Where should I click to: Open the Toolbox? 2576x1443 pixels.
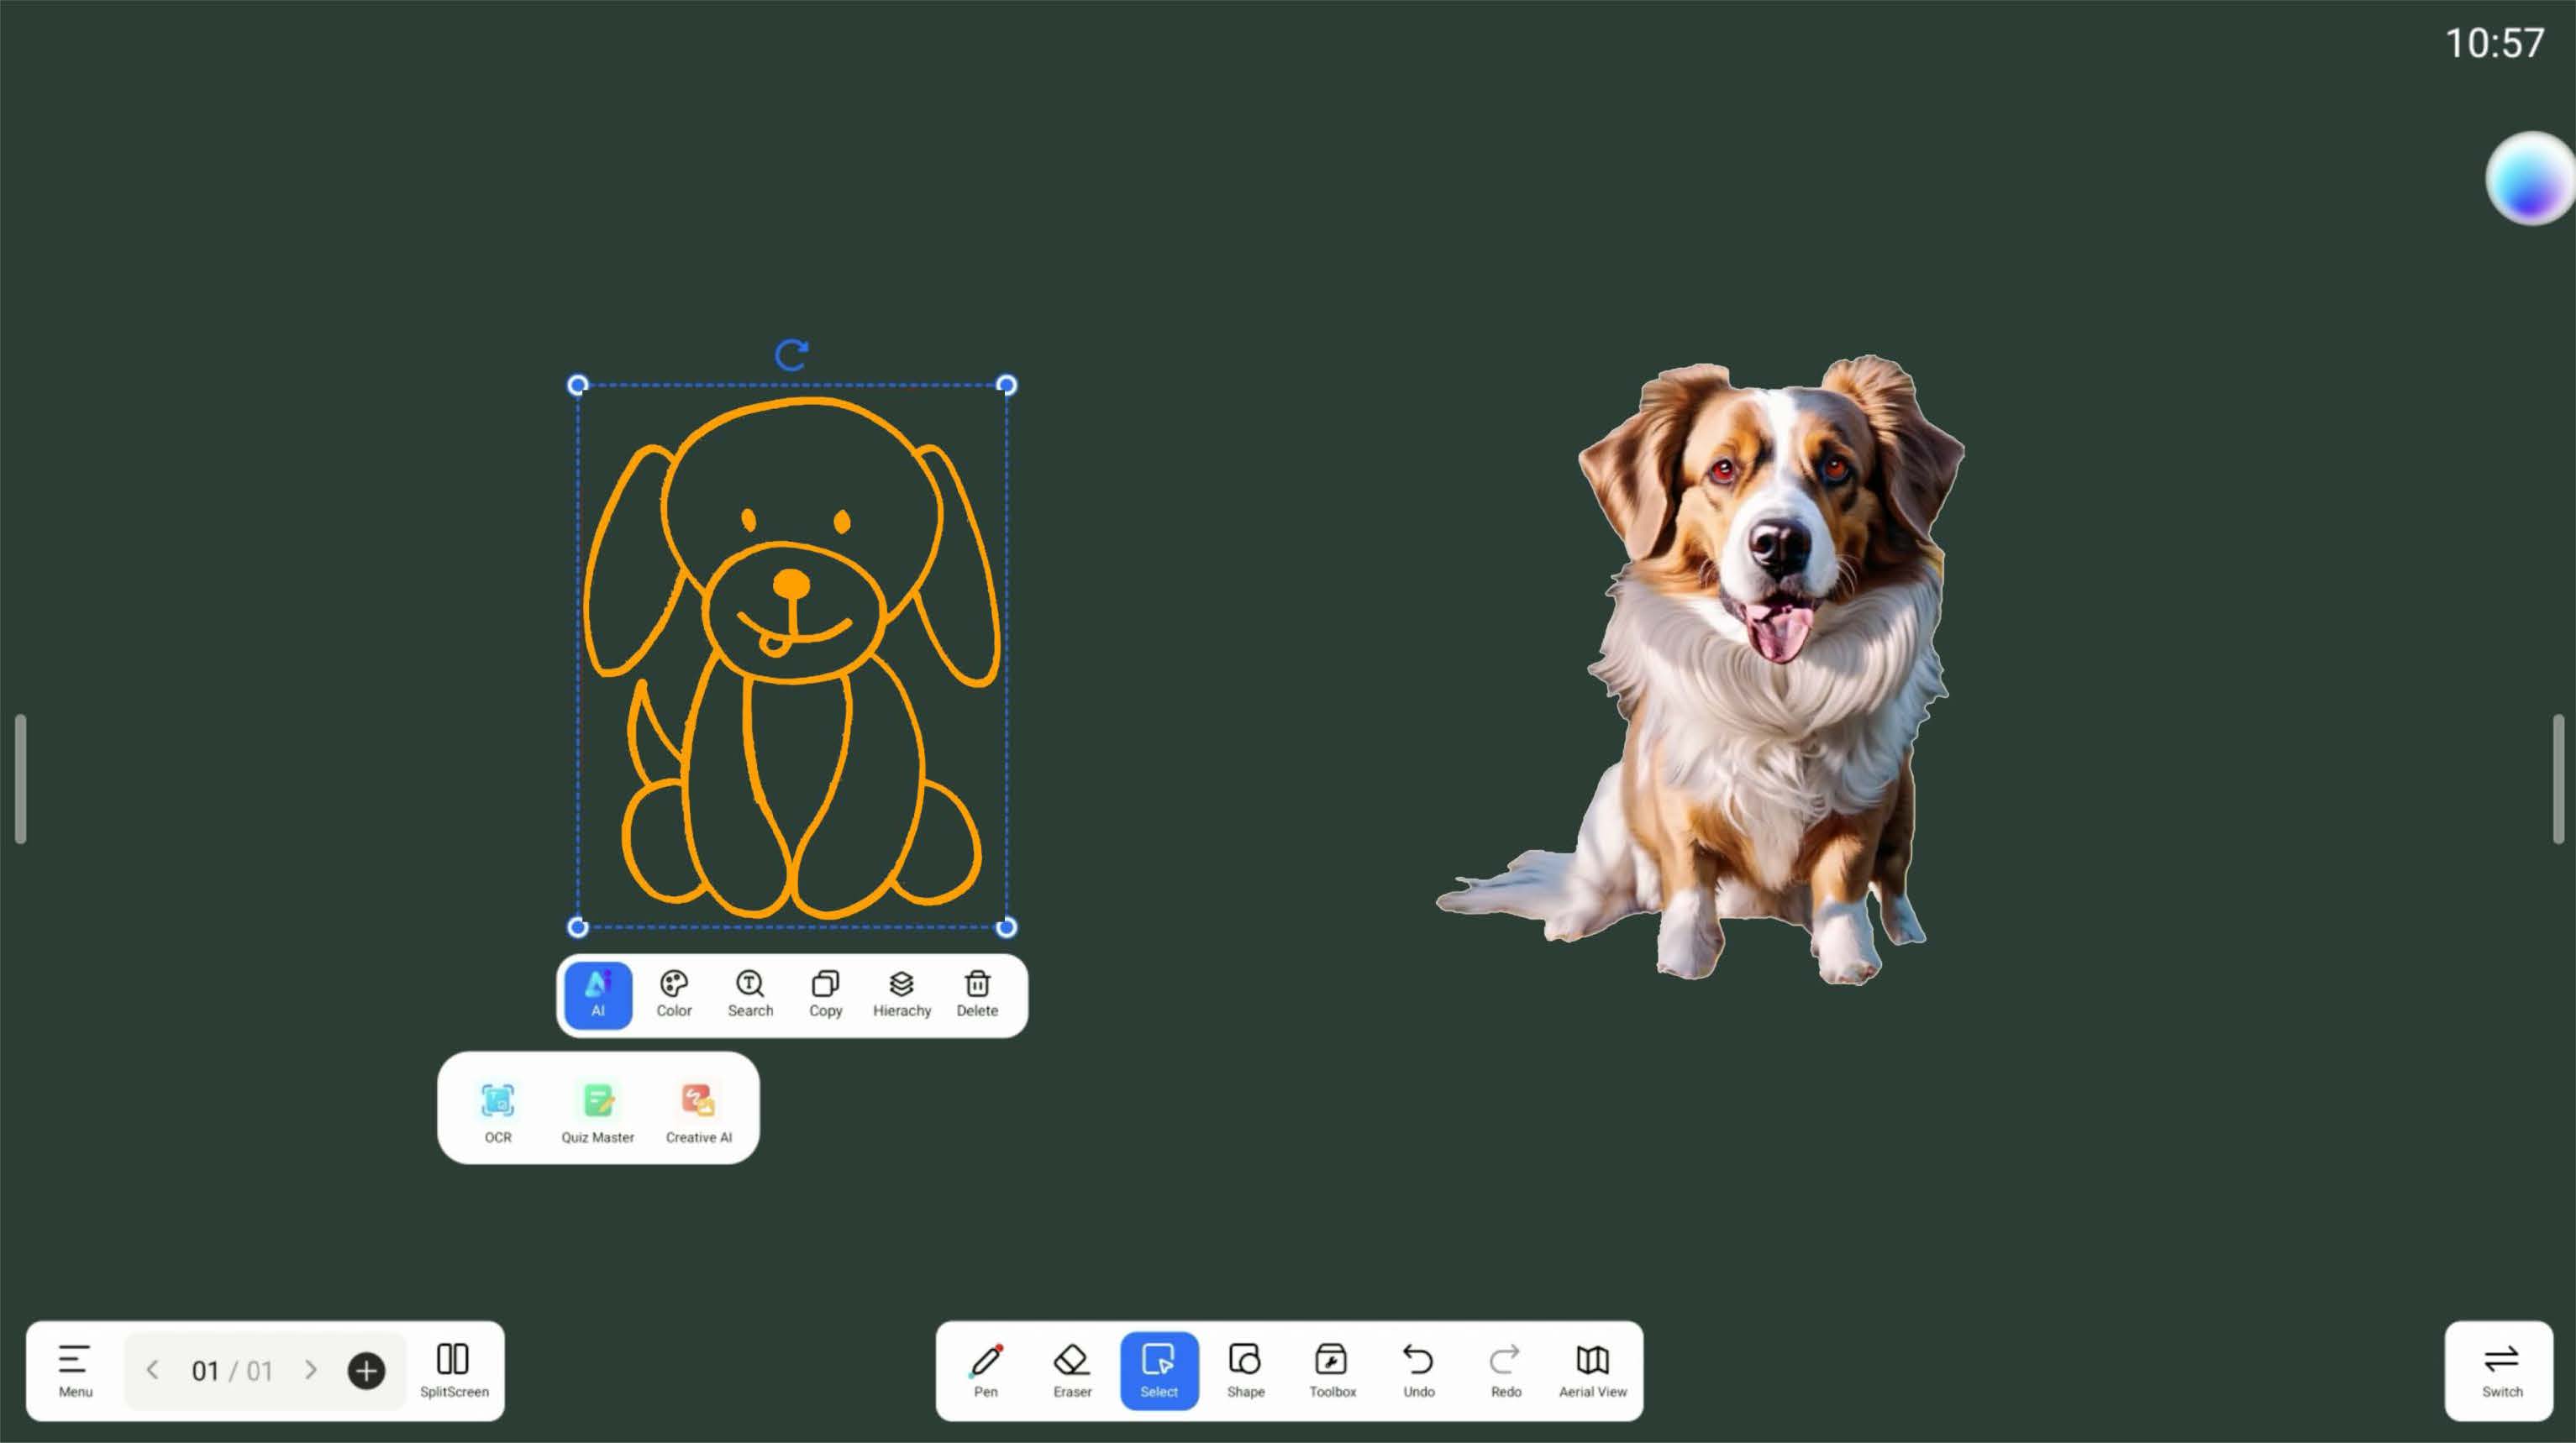coord(1331,1369)
